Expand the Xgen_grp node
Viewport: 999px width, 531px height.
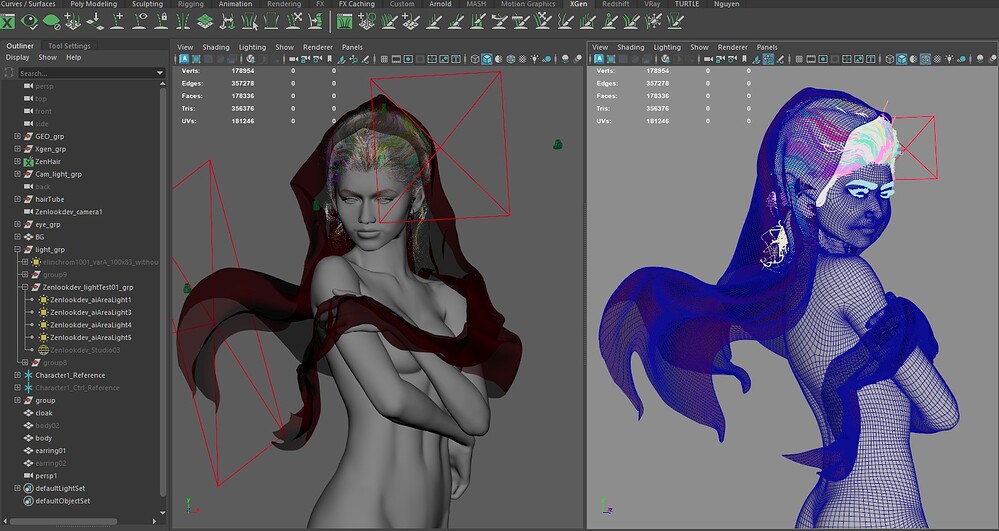click(x=17, y=149)
